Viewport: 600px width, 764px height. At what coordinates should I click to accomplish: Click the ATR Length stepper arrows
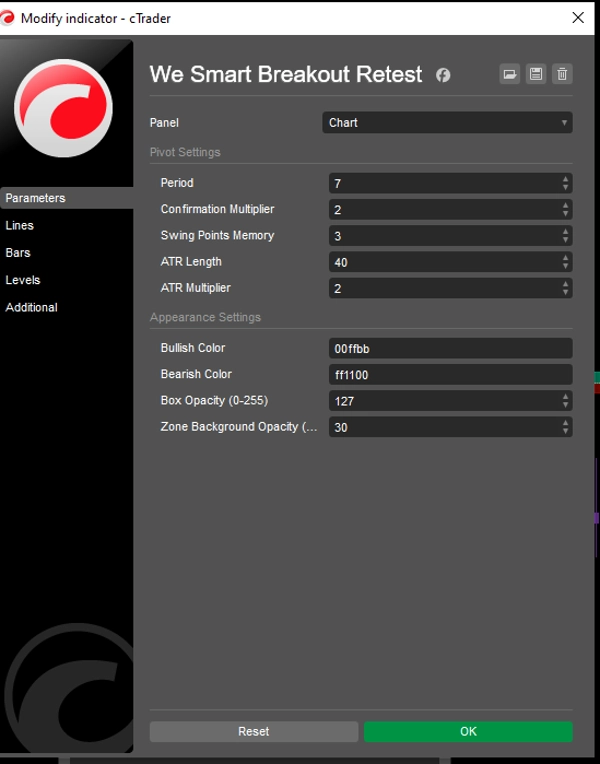pyautogui.click(x=566, y=262)
